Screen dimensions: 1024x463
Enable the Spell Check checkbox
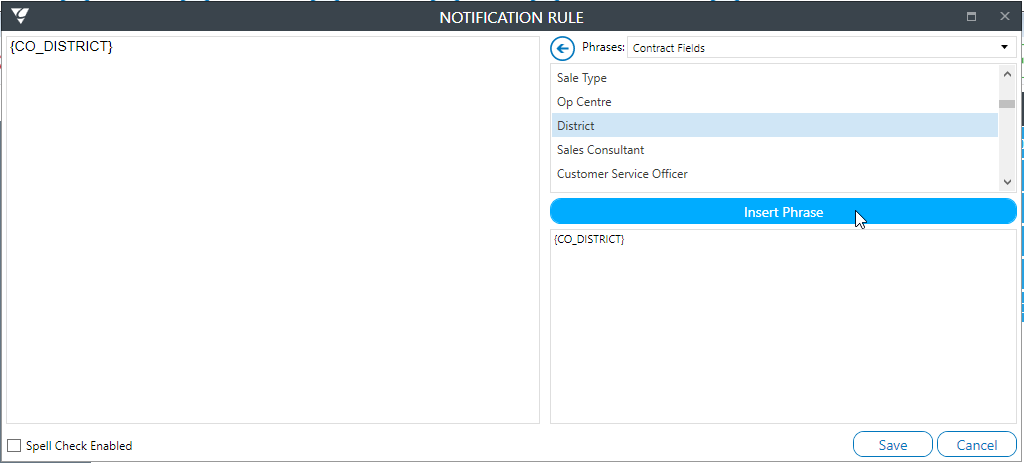[x=14, y=446]
